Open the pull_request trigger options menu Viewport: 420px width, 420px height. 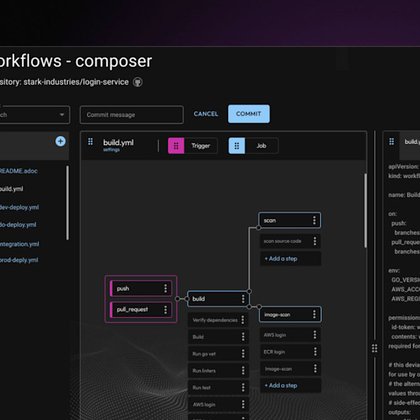(165, 310)
